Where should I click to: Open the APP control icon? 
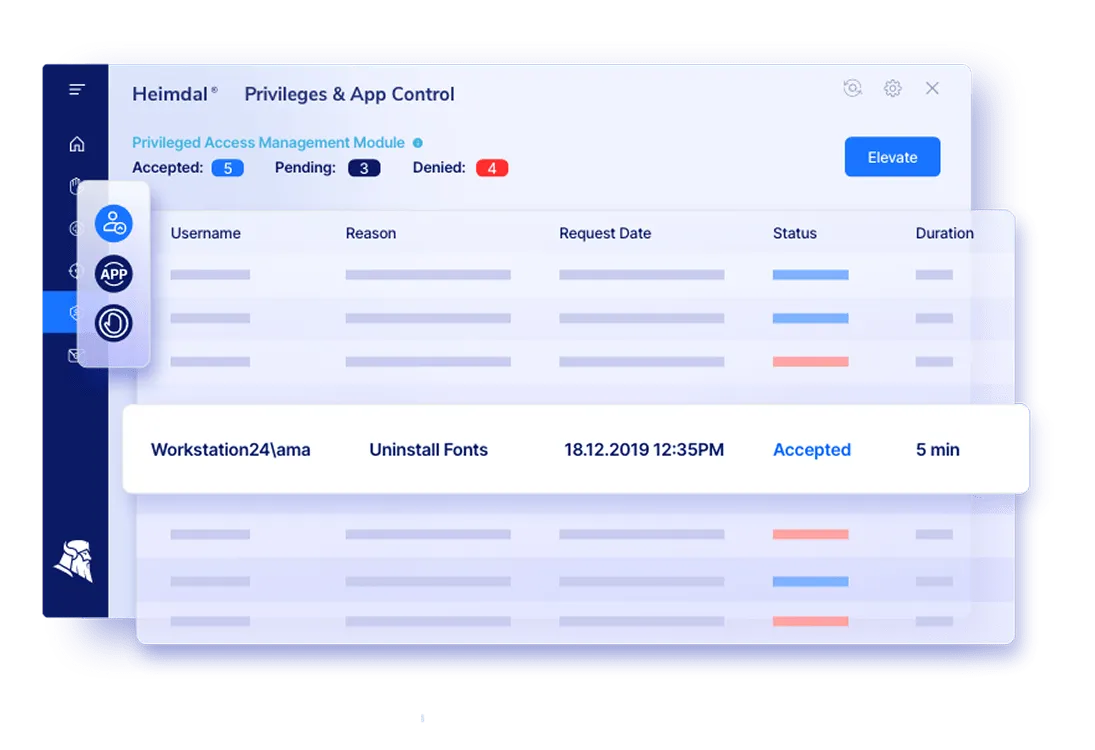click(x=114, y=274)
